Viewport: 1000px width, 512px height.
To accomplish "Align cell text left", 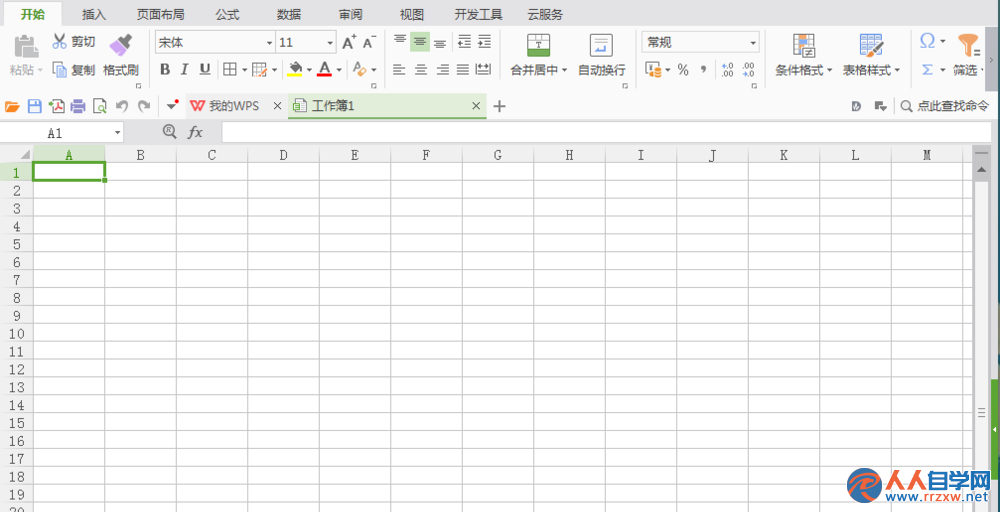I will [399, 69].
